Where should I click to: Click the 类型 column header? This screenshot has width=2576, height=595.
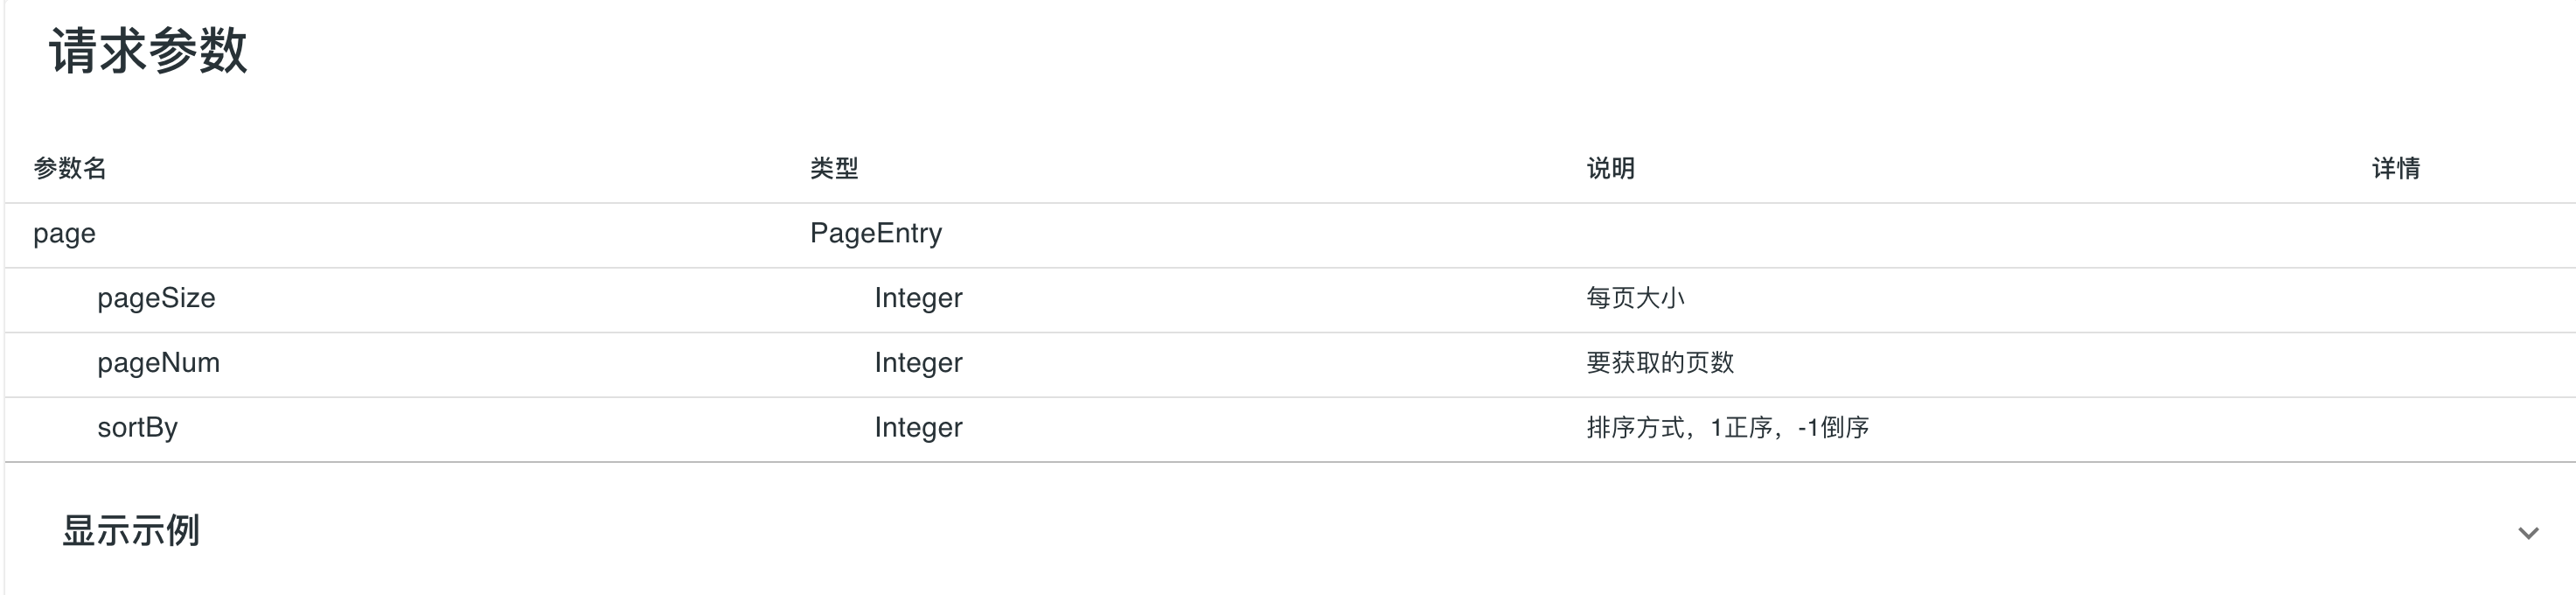[834, 168]
